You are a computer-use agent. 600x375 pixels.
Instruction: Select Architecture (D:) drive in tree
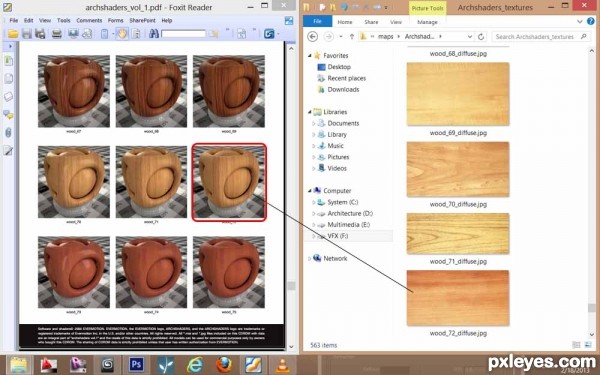click(350, 214)
